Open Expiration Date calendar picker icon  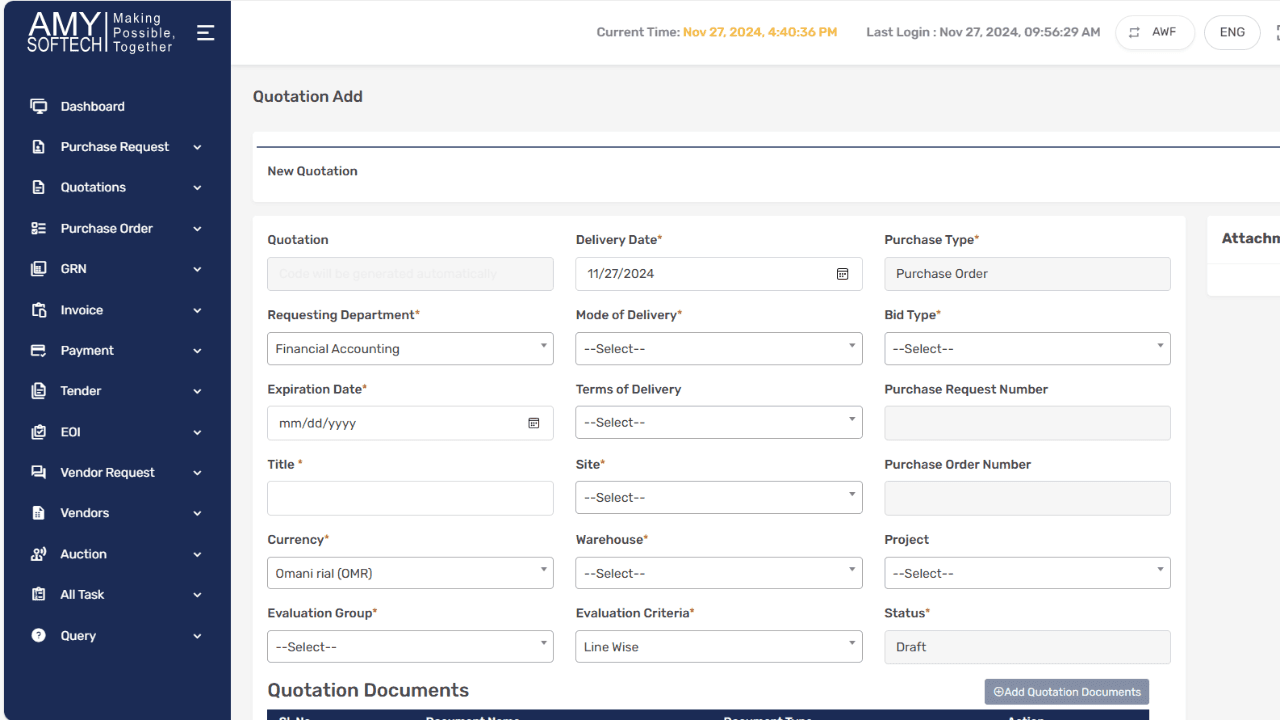tap(533, 423)
